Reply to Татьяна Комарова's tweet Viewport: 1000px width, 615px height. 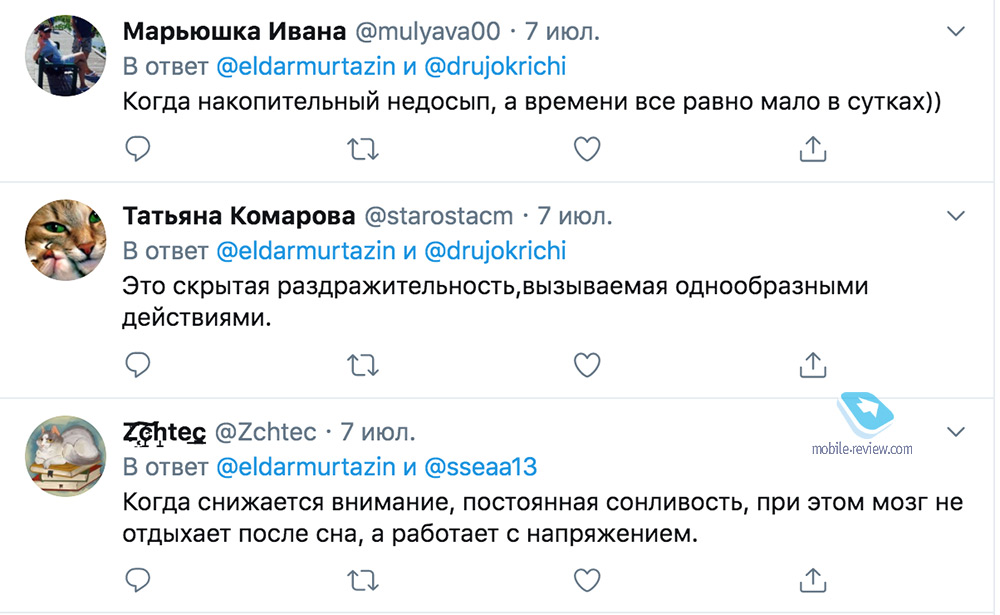(137, 364)
